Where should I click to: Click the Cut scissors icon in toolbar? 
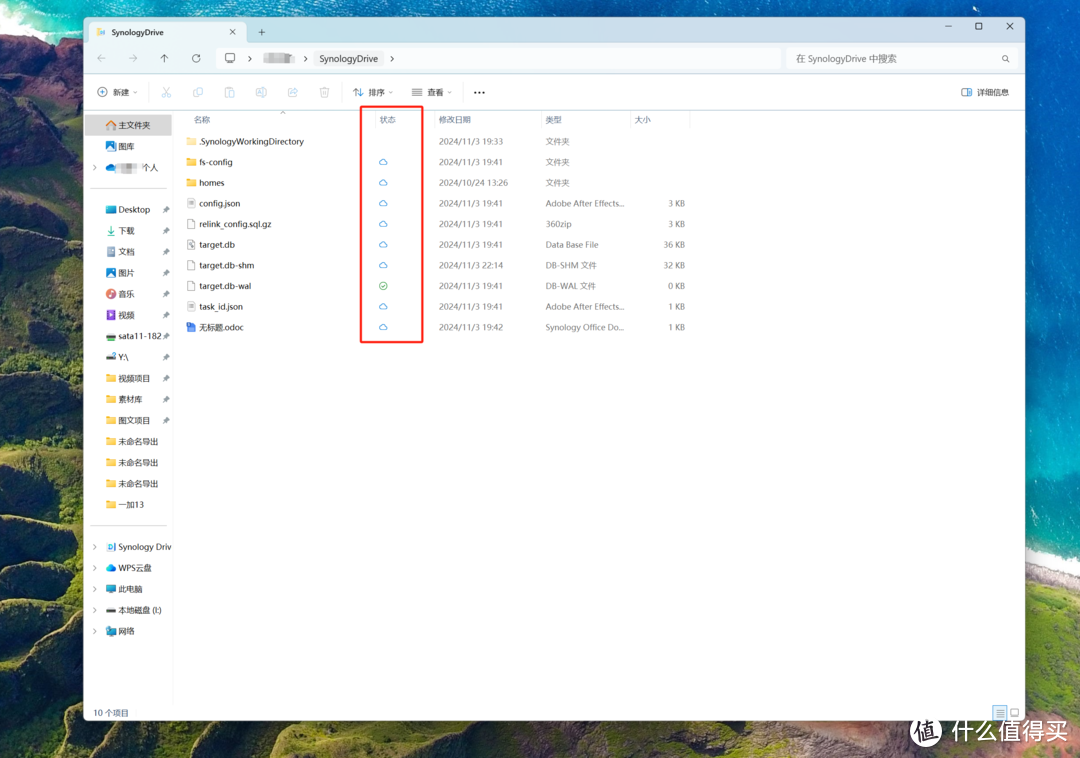(166, 92)
